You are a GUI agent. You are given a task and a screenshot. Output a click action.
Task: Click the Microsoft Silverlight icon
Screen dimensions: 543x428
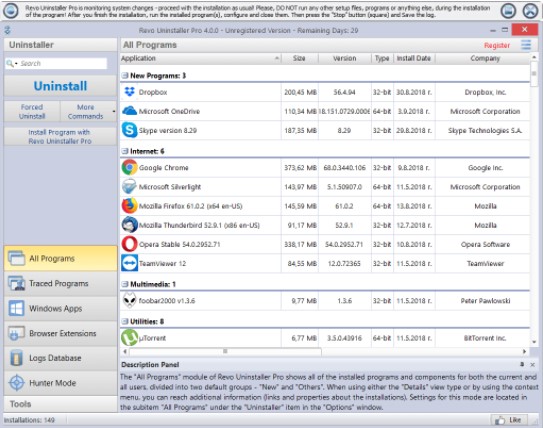click(x=130, y=187)
